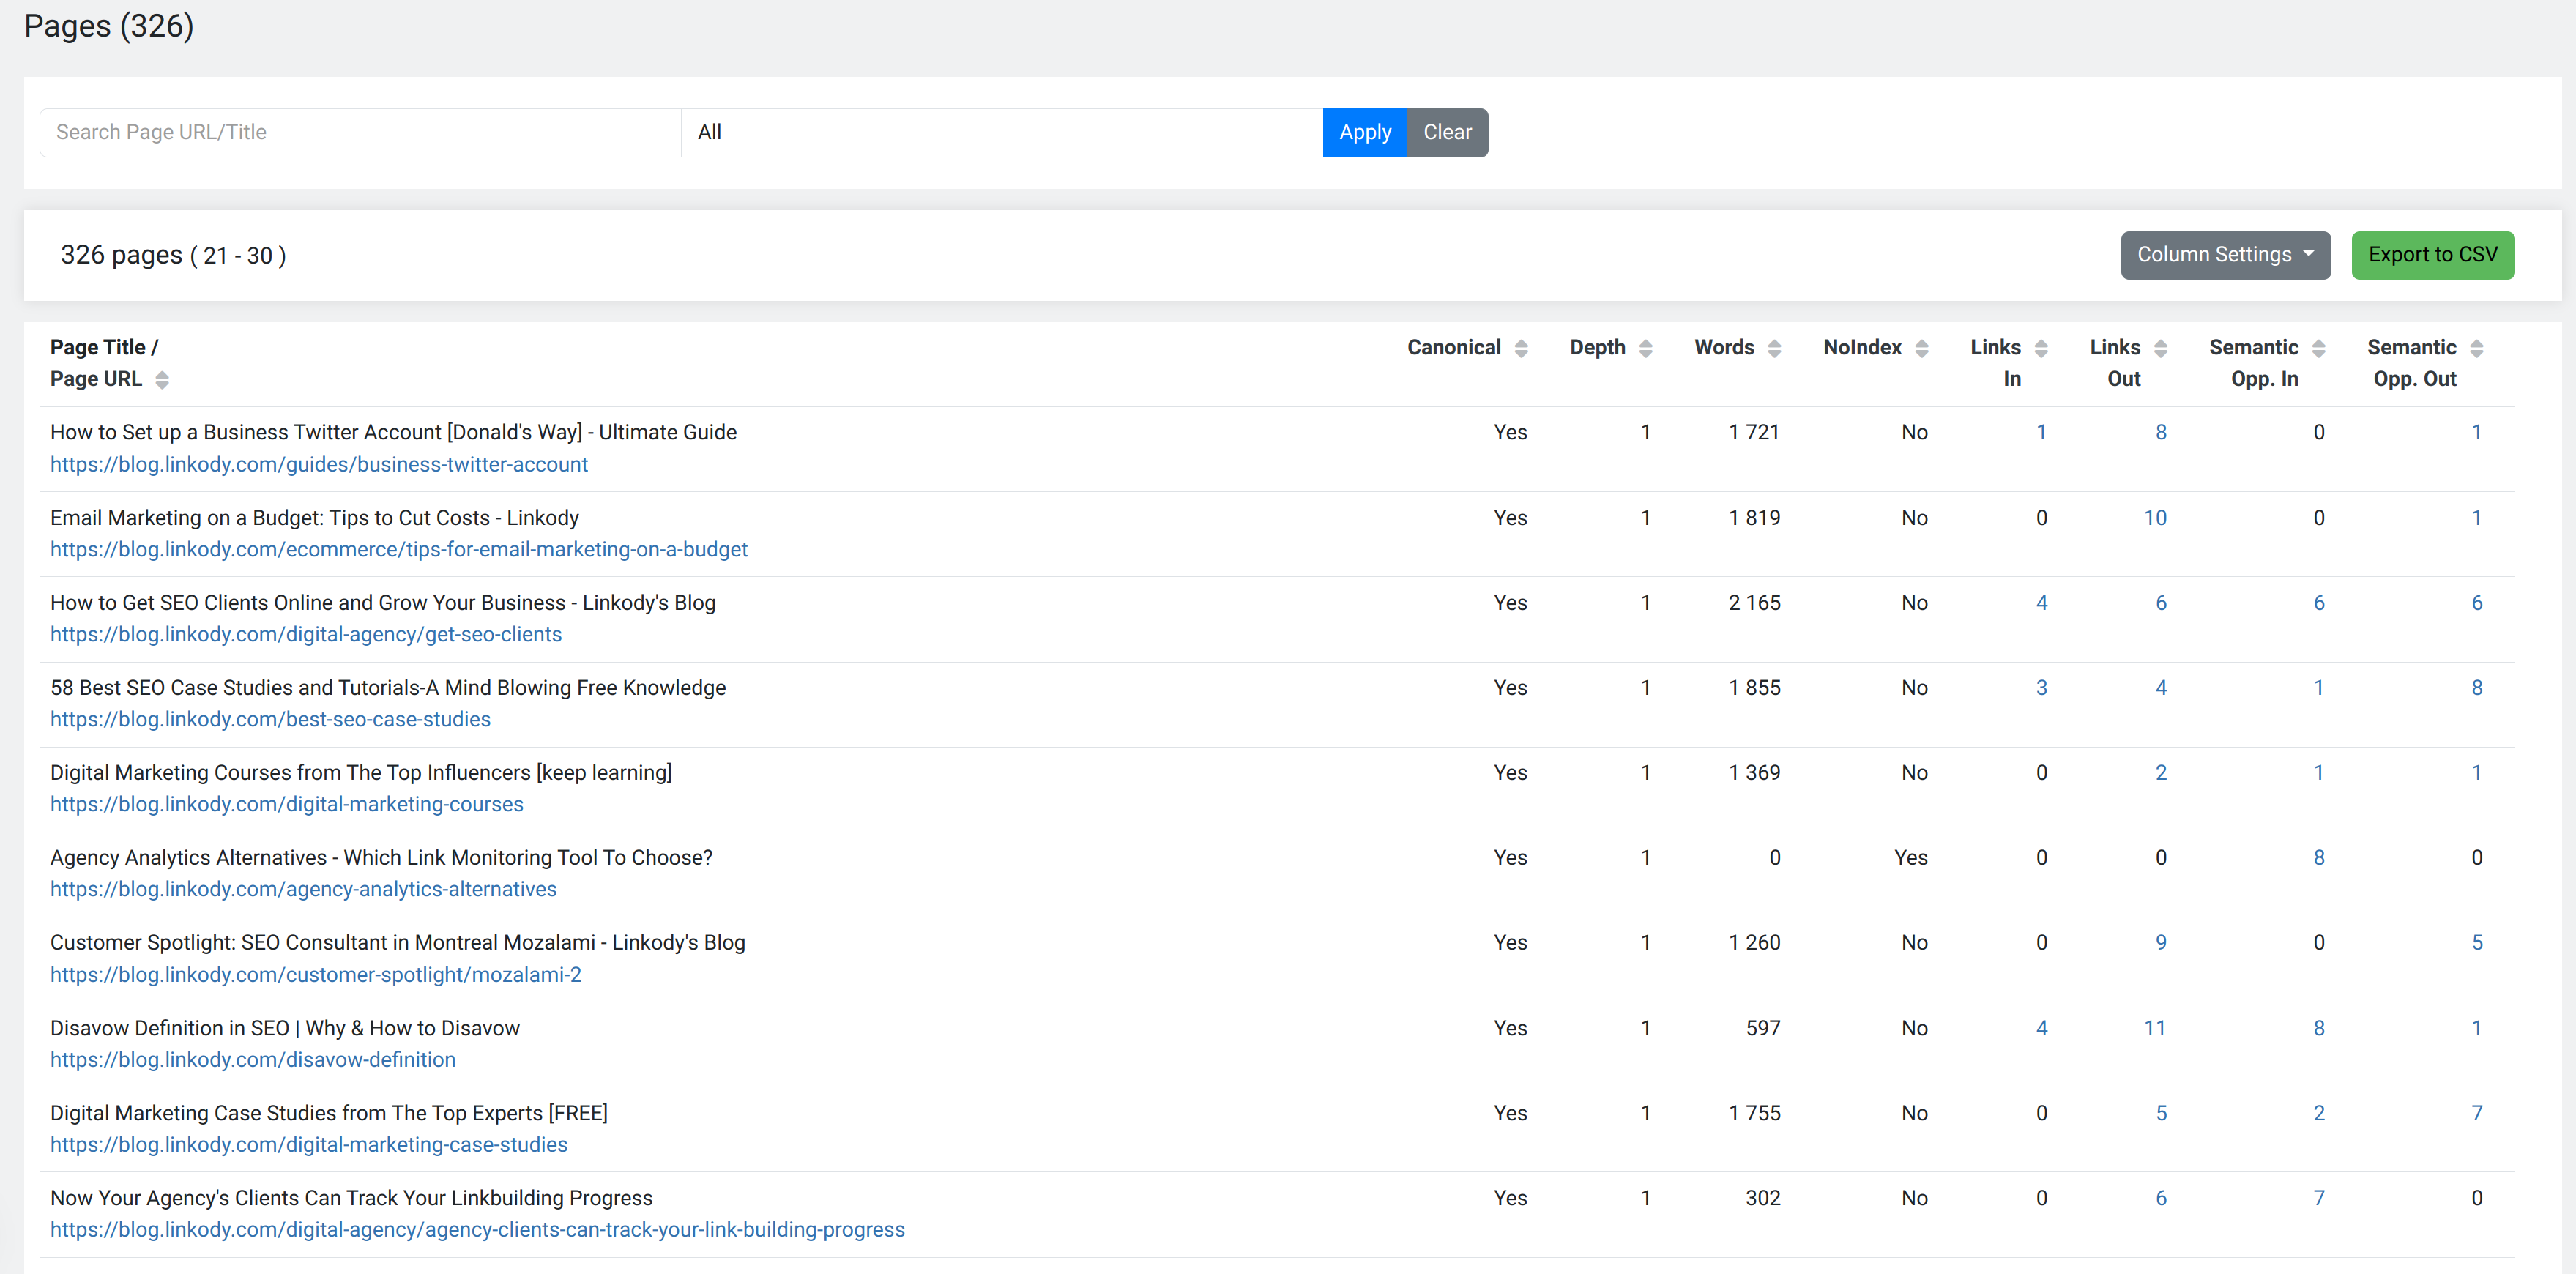Open the get-seo-clients URL link

coord(306,634)
